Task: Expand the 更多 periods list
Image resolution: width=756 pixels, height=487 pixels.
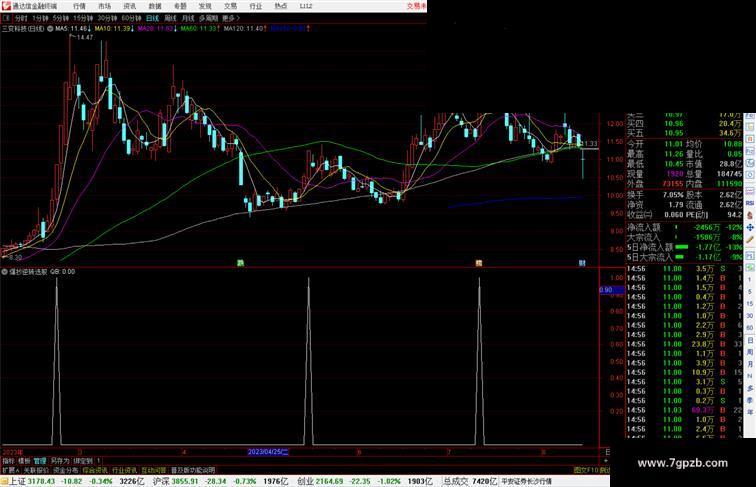Action: click(230, 18)
